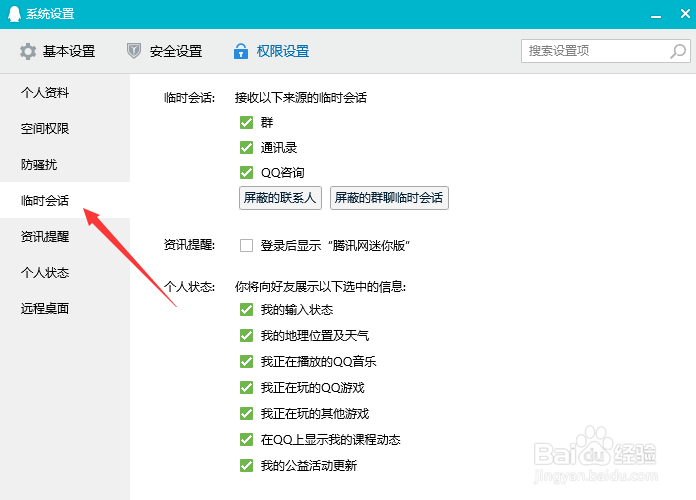Click the 屏蔽的群聊临时会话 button
Viewport: 696px width, 500px height.
(389, 198)
